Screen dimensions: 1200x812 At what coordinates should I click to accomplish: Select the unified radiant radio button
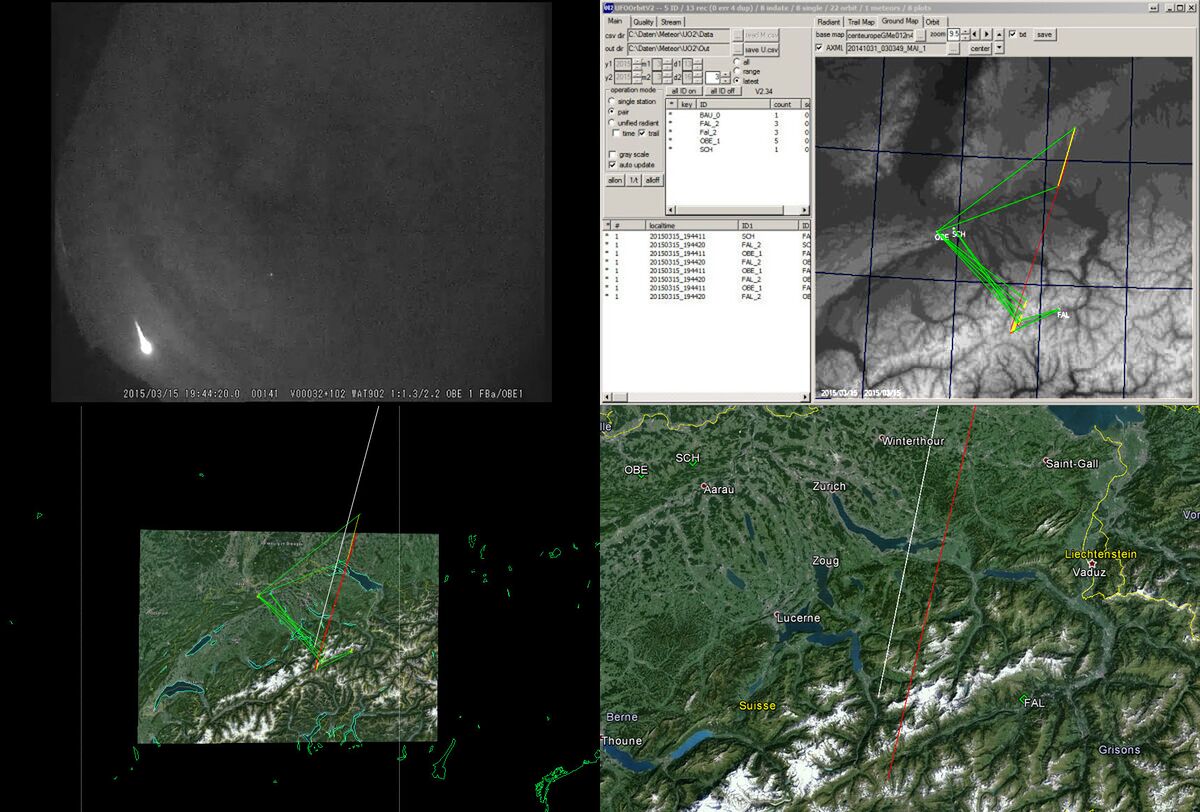[x=611, y=122]
